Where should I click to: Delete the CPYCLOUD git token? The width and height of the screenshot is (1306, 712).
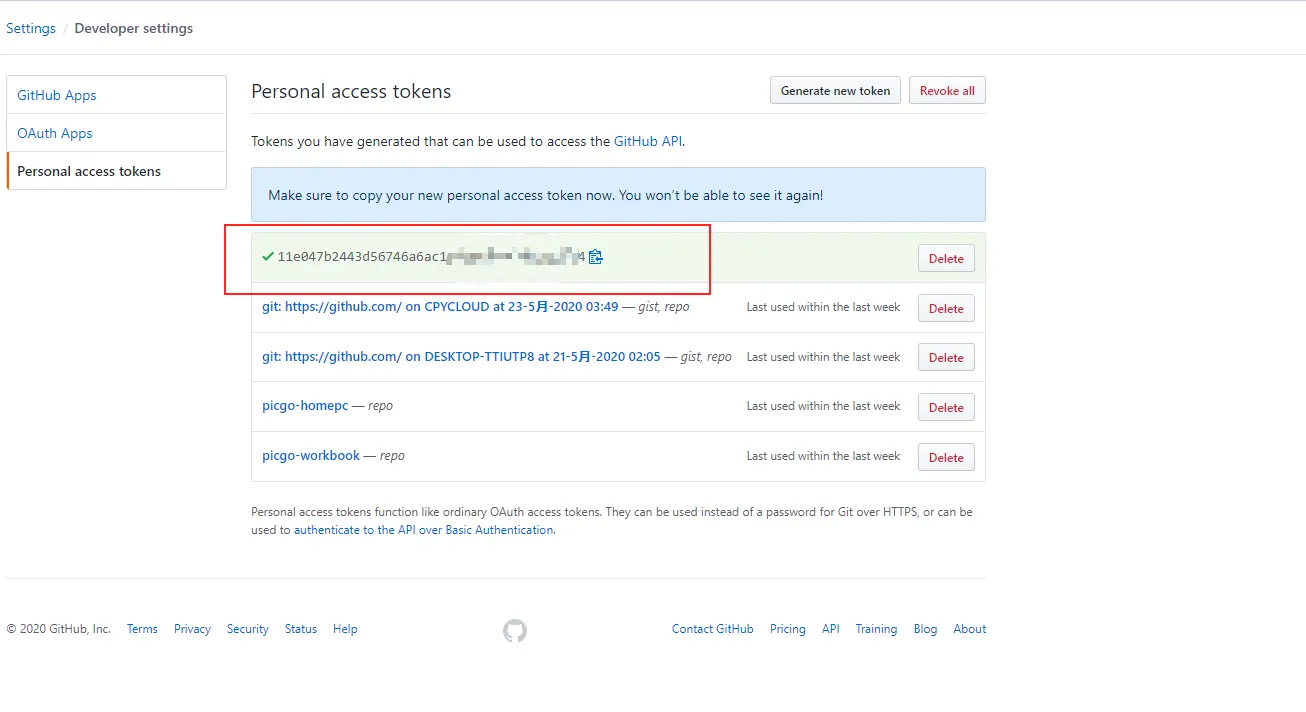[946, 308]
